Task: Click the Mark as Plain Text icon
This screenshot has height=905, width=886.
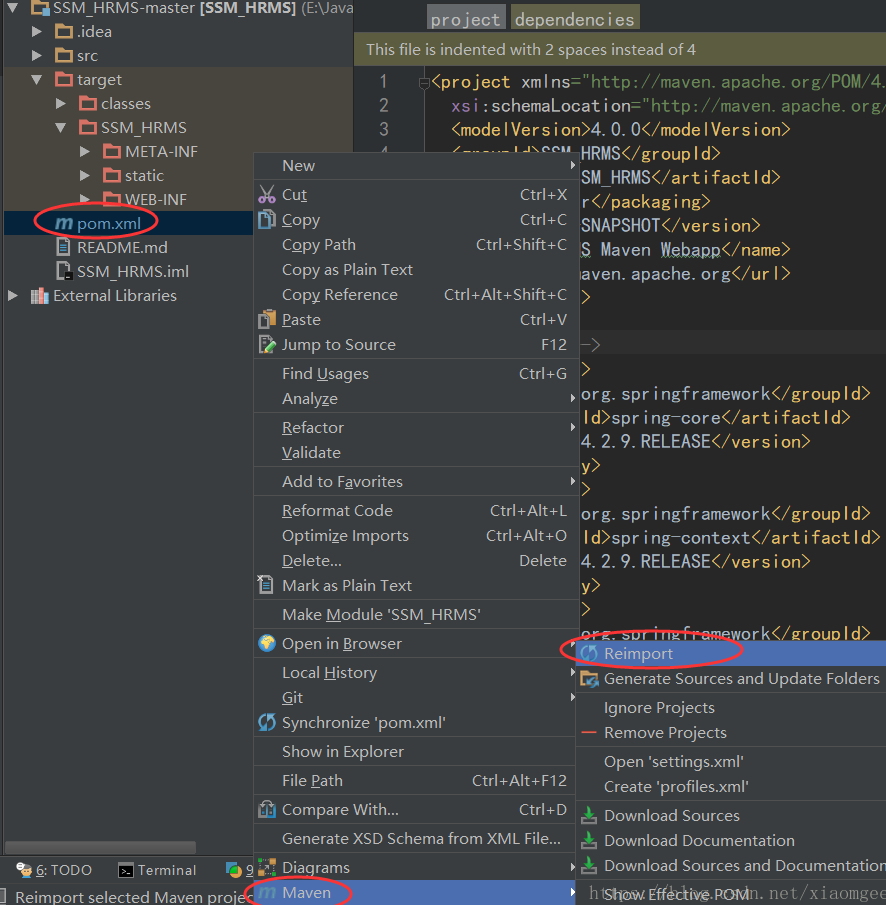Action: coord(266,585)
